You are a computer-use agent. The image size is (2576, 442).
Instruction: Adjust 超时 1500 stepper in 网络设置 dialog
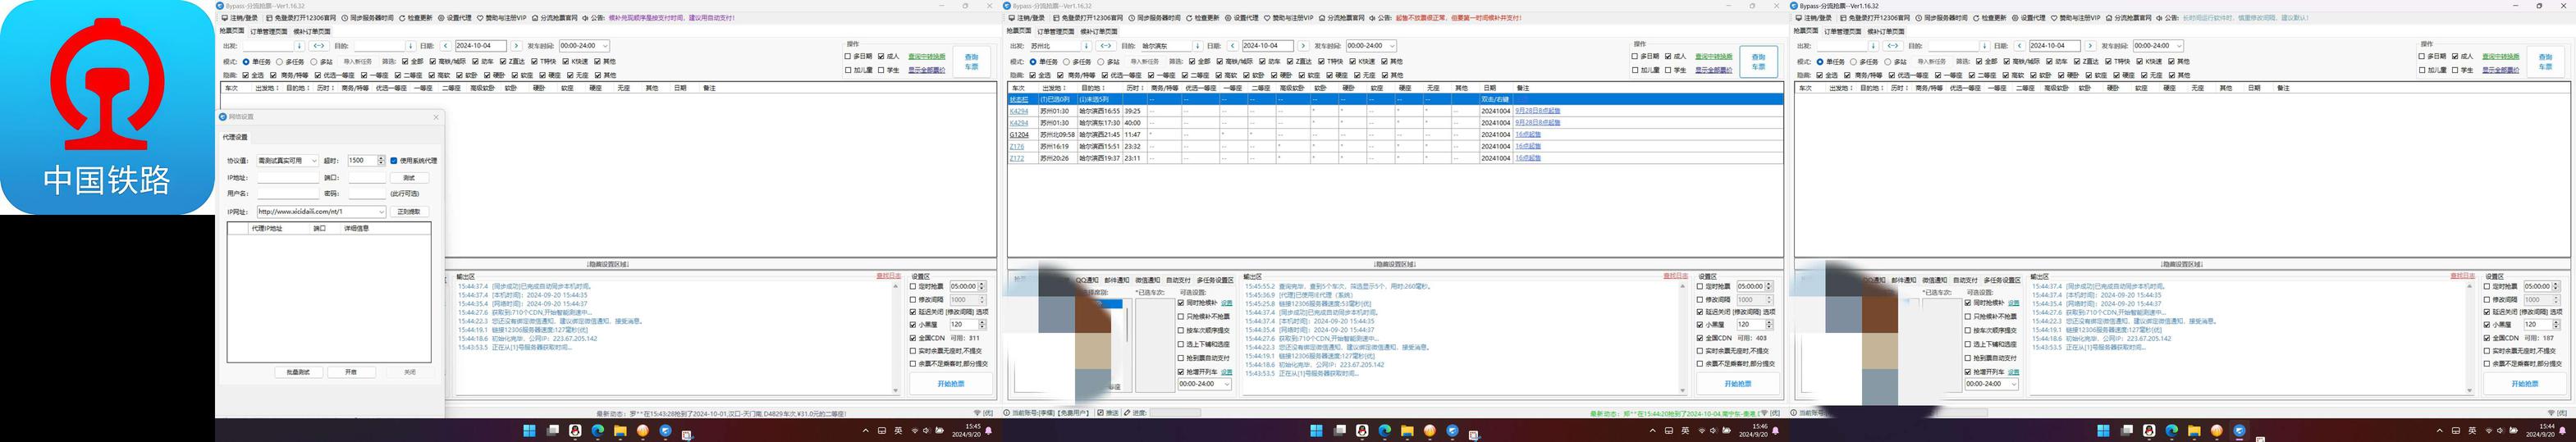click(381, 160)
